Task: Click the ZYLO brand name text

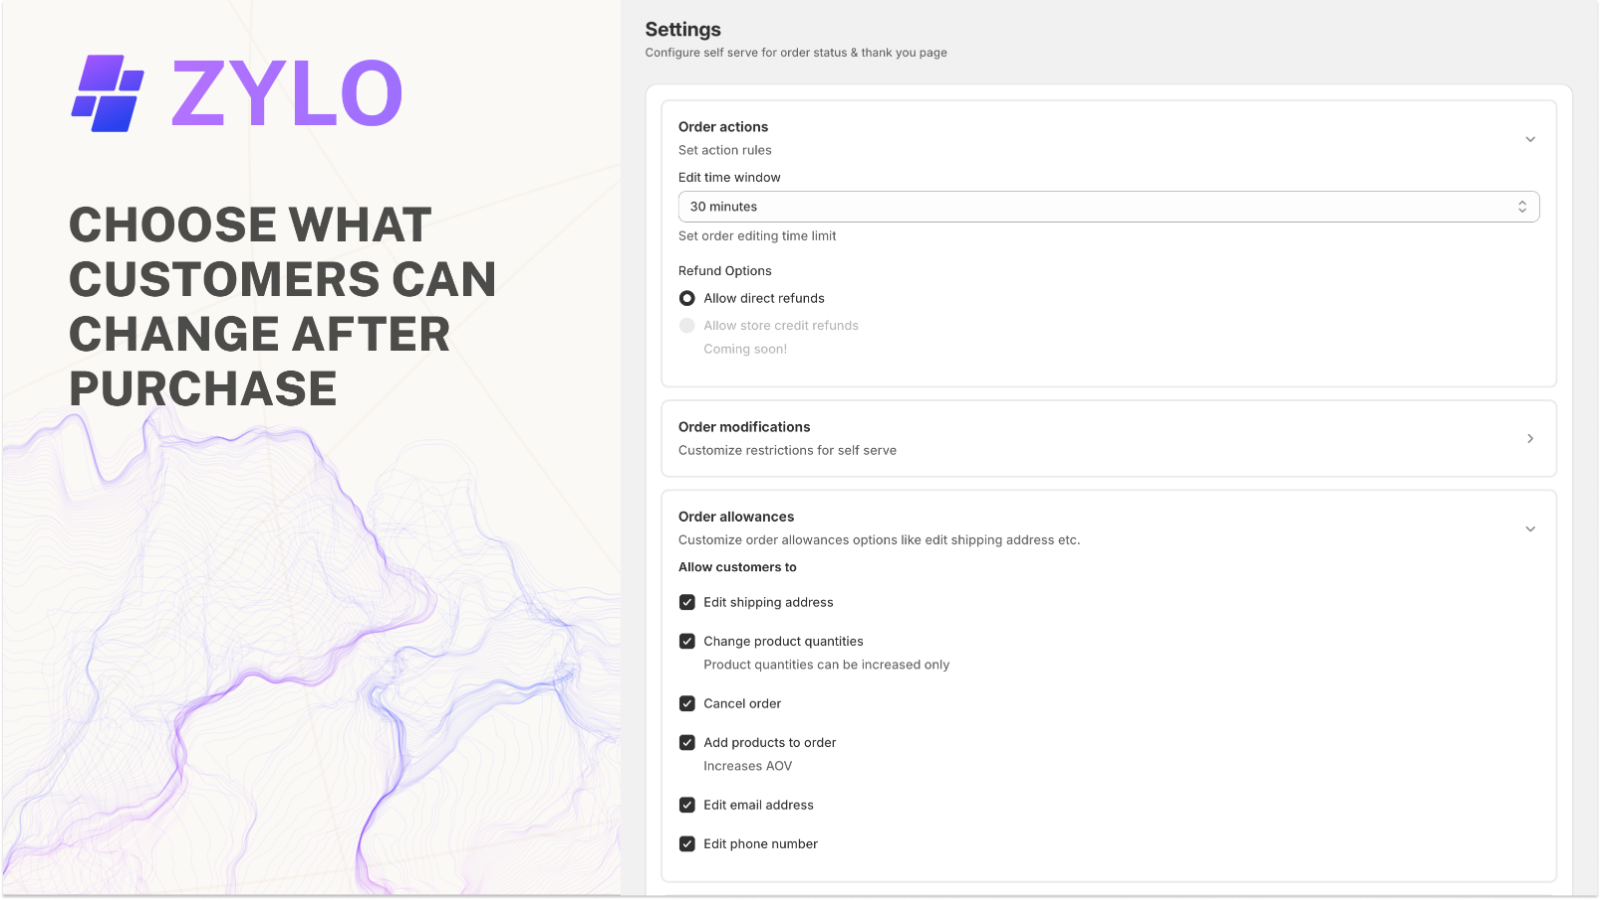Action: click(x=287, y=94)
